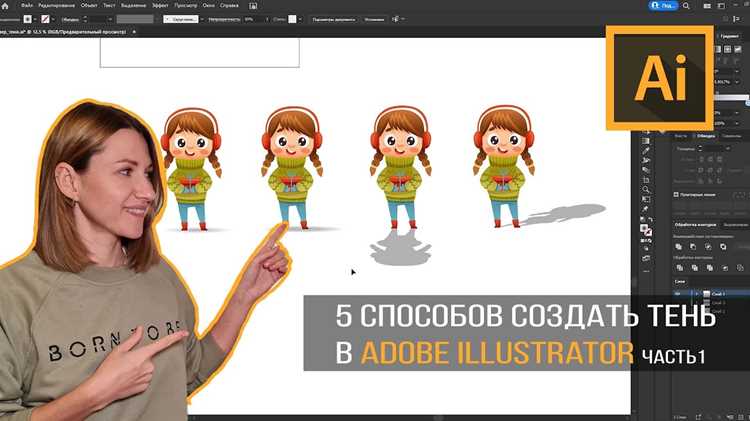This screenshot has width=750, height=421.
Task: Select radial gradient type icon
Action: point(728,49)
